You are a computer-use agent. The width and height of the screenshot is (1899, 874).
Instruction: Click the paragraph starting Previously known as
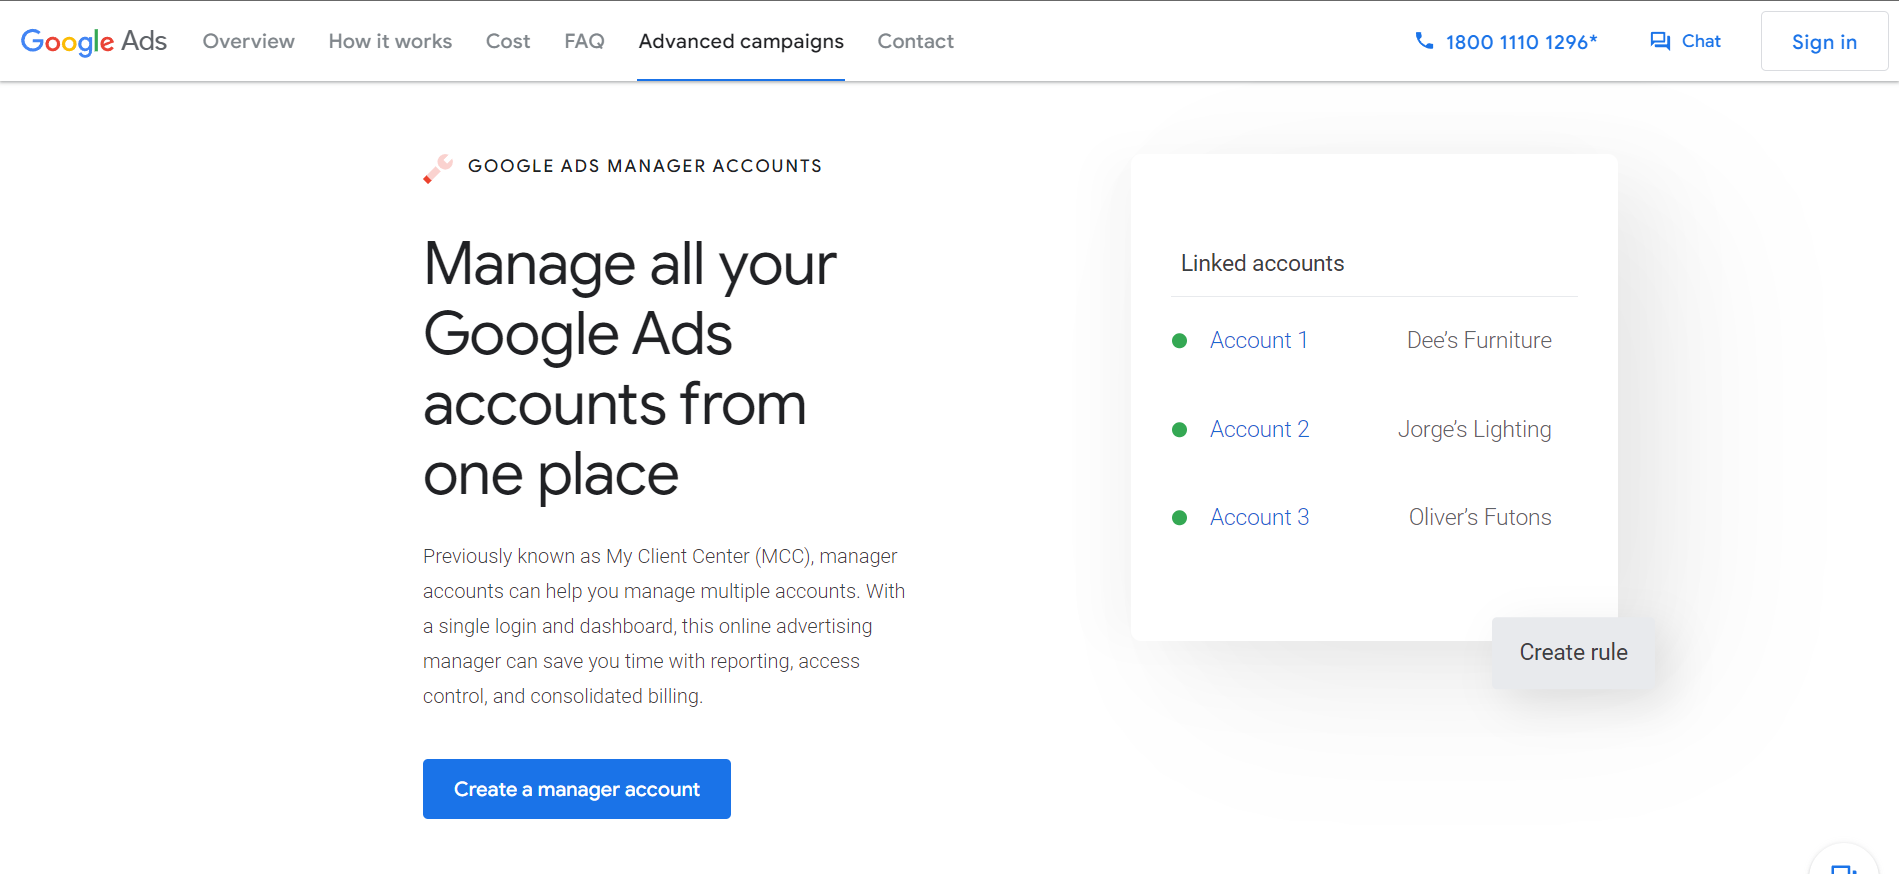[664, 626]
